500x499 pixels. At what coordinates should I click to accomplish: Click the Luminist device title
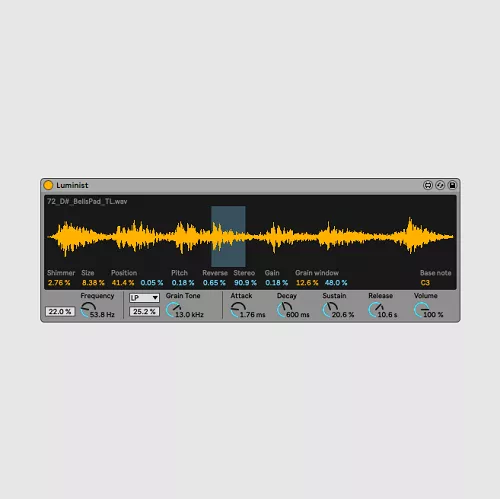pyautogui.click(x=72, y=185)
